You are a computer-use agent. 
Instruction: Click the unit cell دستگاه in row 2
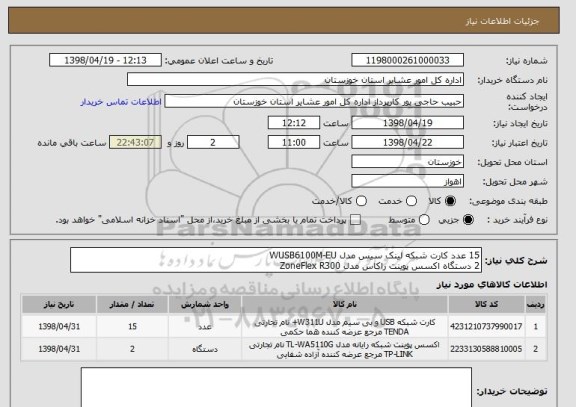205,349
